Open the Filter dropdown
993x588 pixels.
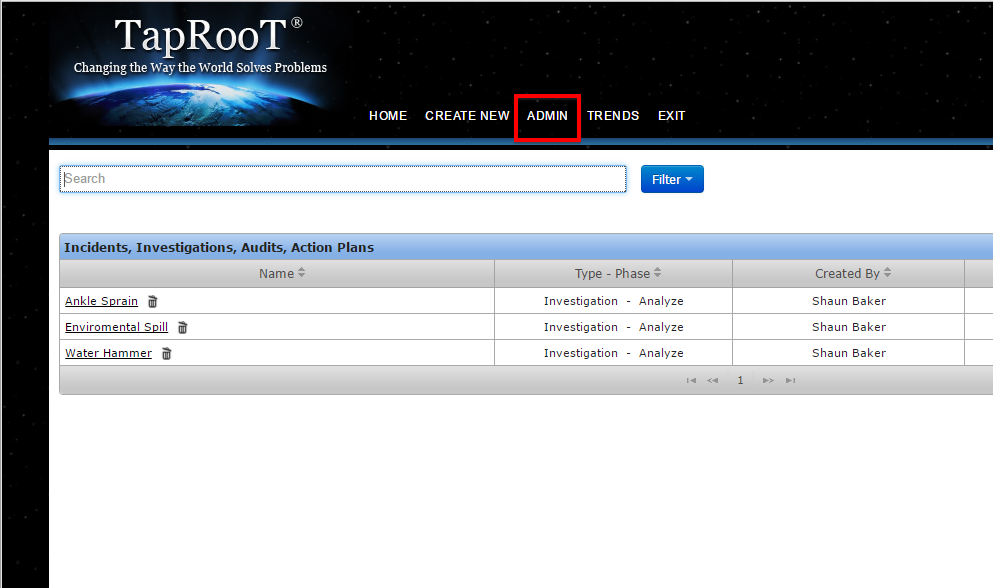pos(672,179)
